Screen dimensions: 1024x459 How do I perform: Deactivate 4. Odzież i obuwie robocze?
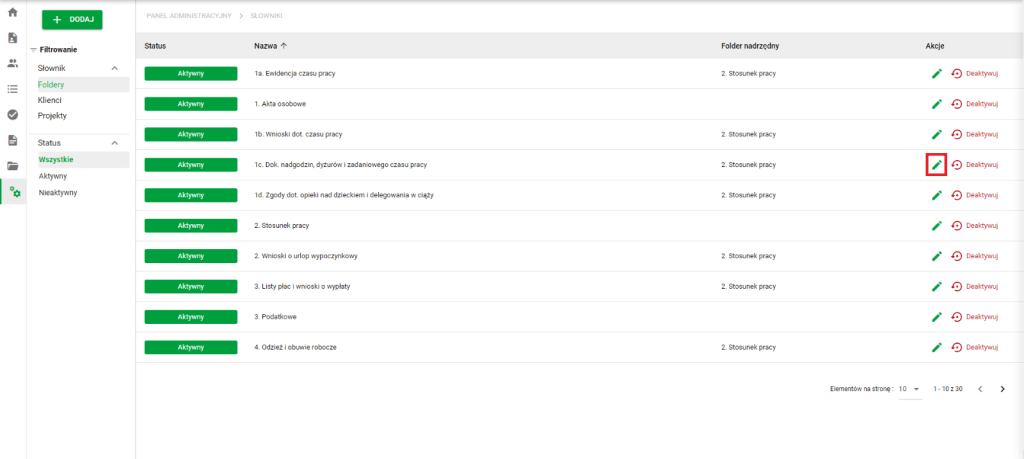point(974,347)
